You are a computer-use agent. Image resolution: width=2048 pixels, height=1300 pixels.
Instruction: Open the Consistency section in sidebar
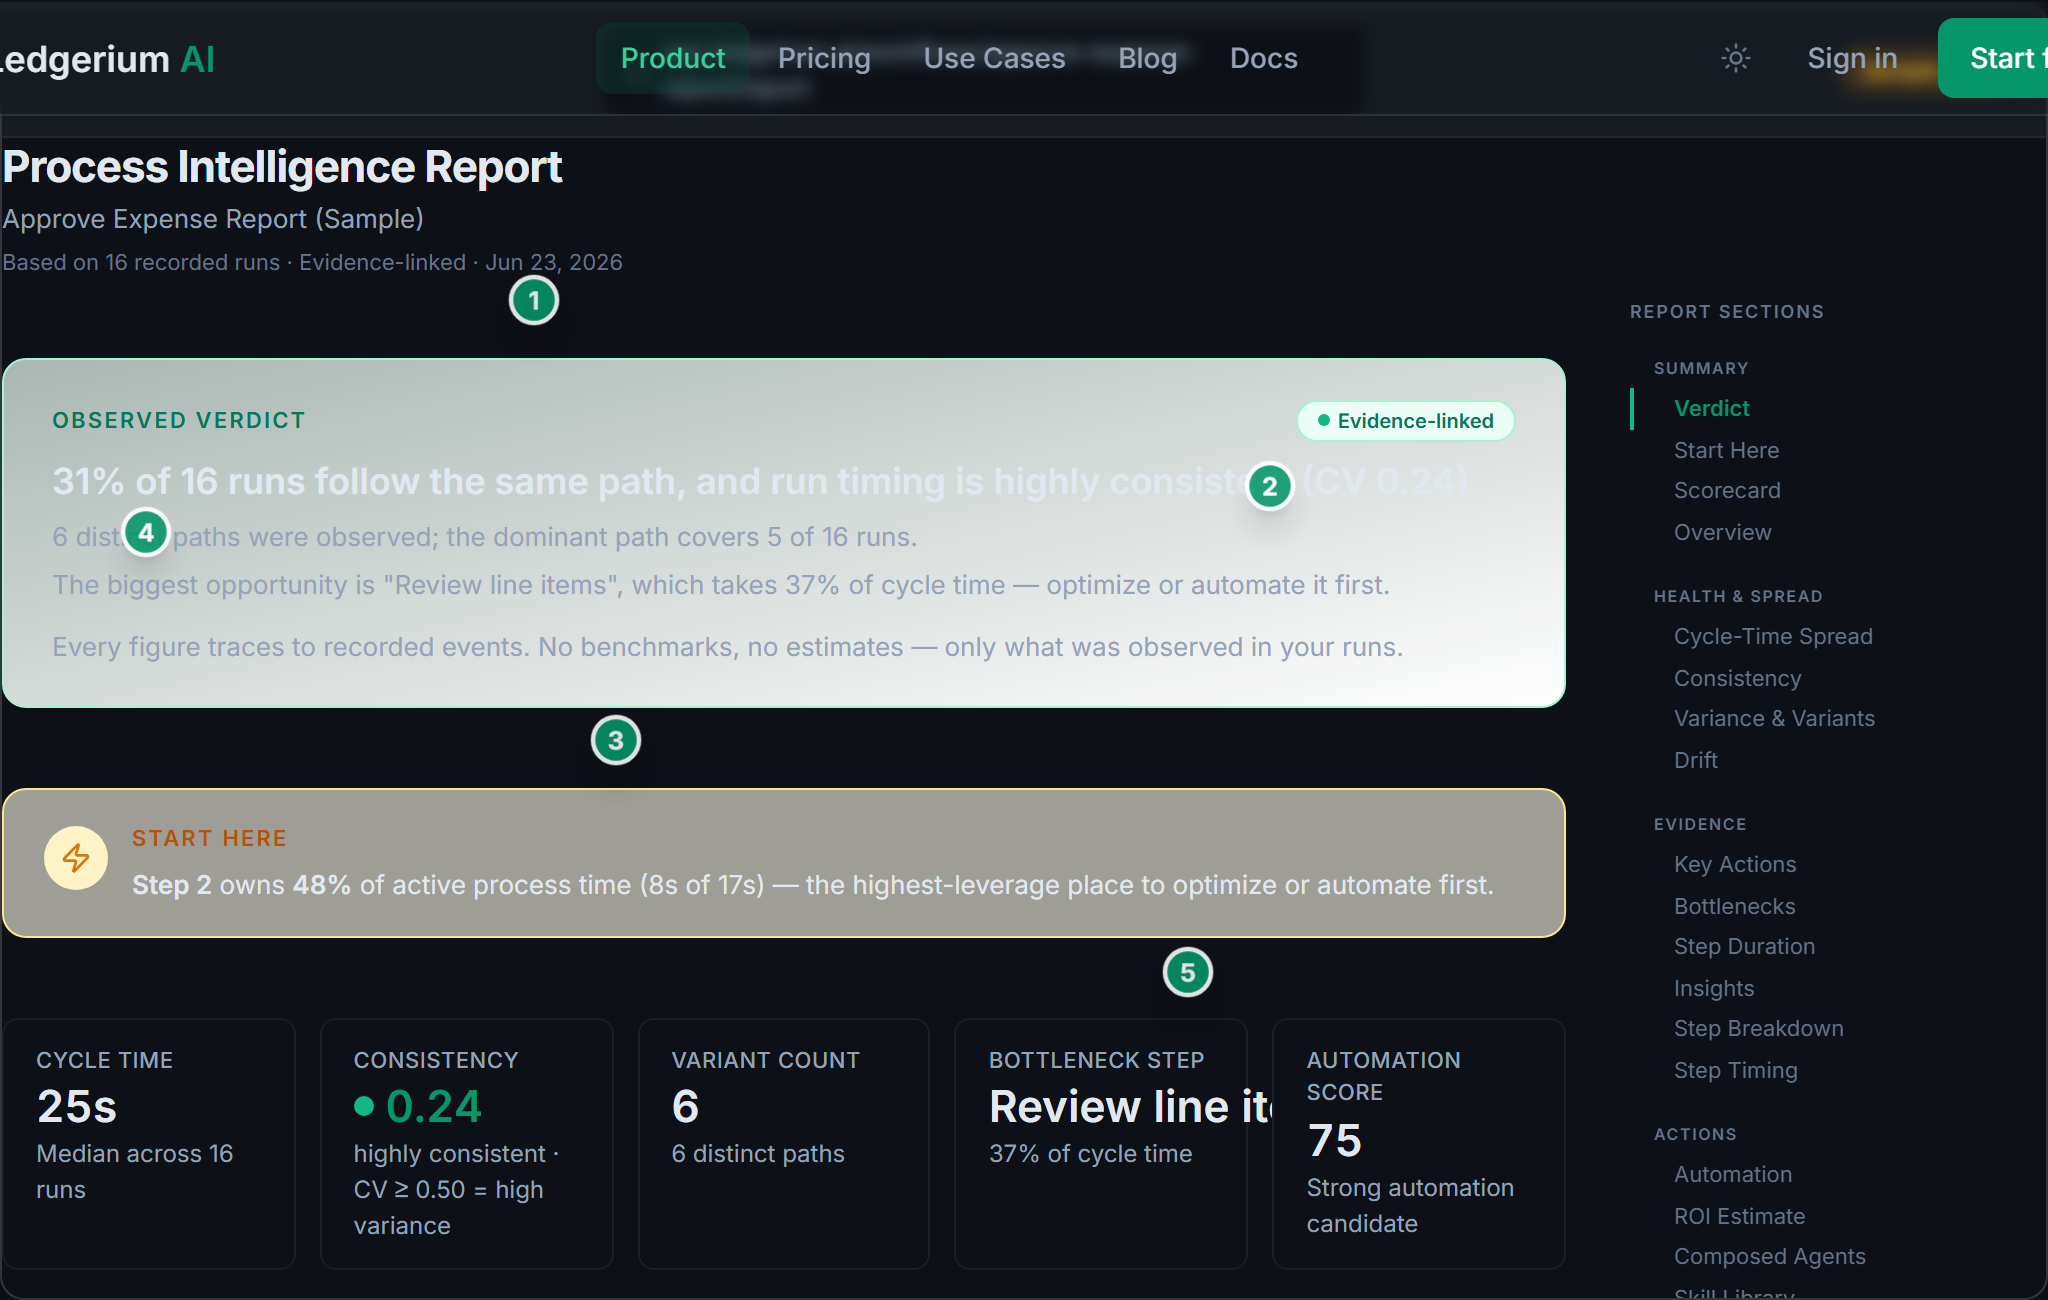[1737, 678]
